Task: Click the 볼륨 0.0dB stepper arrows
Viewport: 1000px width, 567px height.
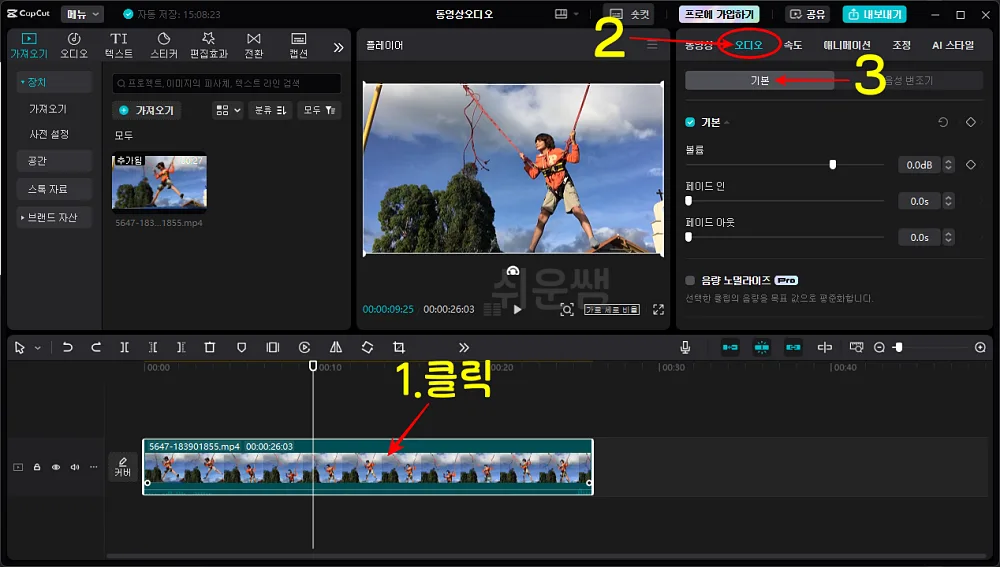Action: (948, 165)
